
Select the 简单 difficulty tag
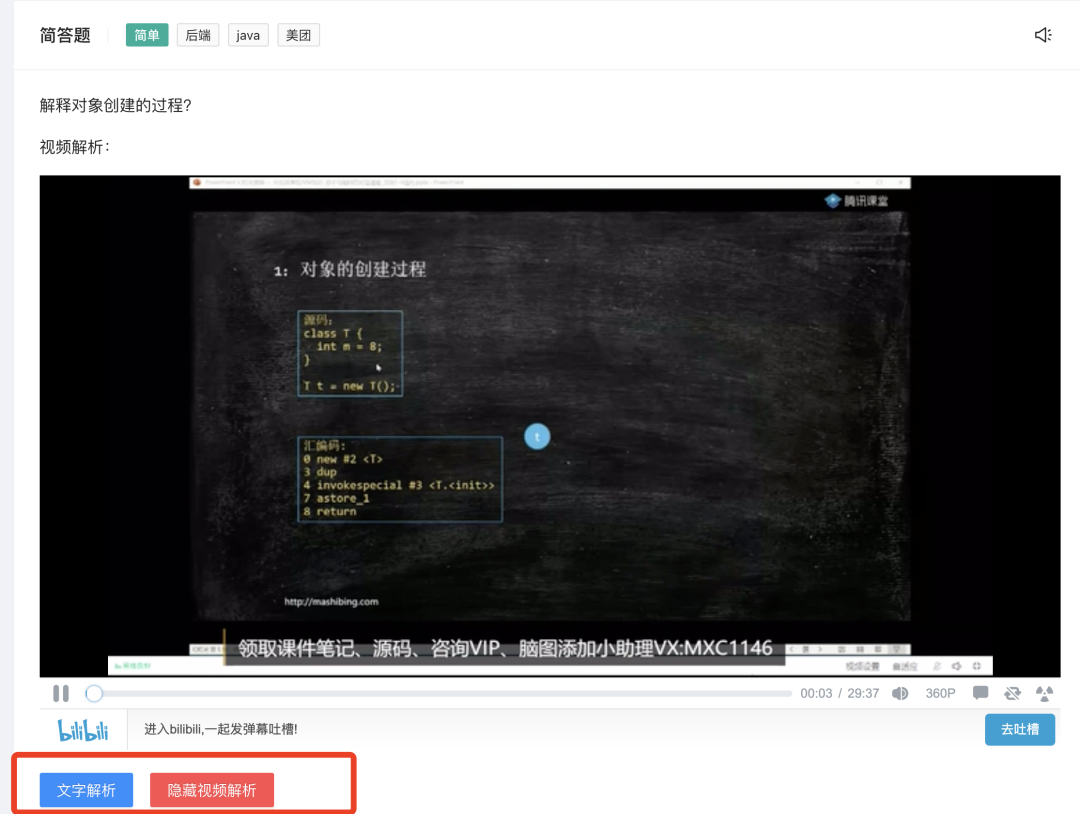147,35
